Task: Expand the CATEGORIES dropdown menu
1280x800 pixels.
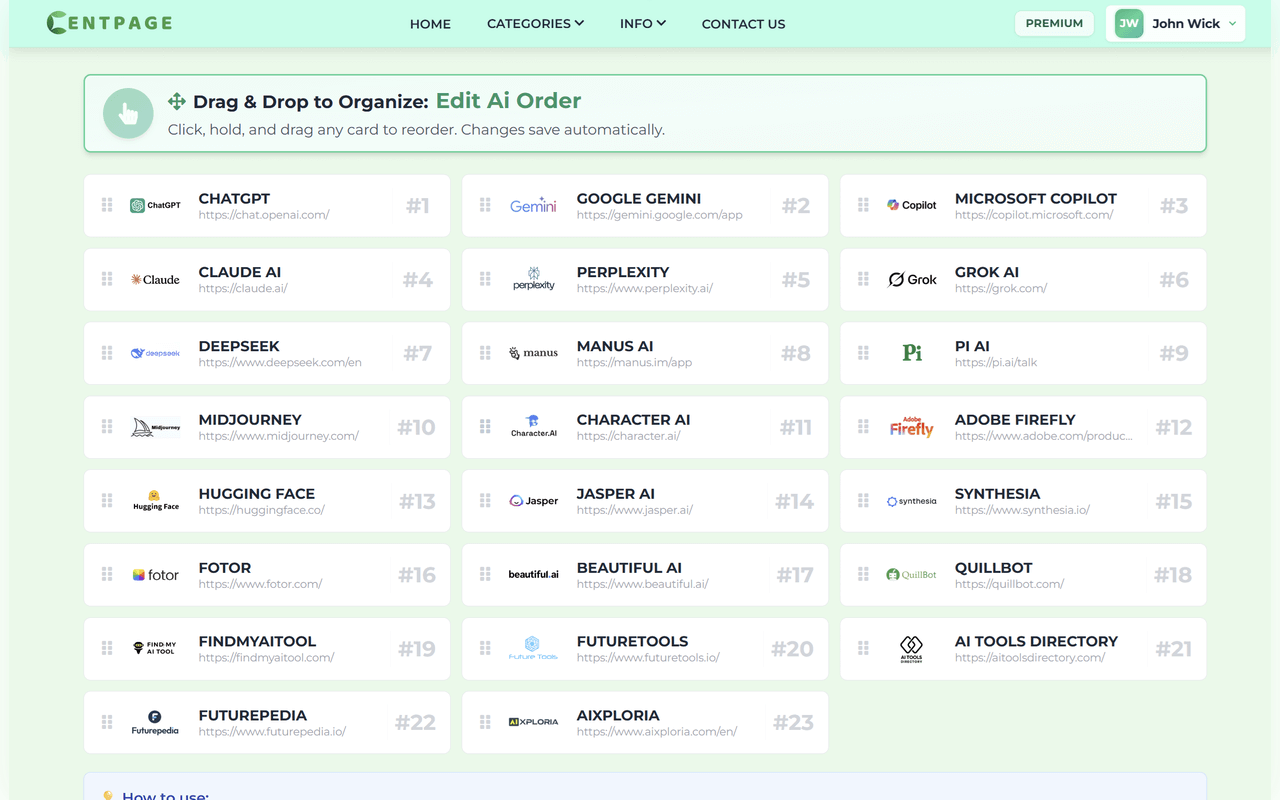Action: 535,23
